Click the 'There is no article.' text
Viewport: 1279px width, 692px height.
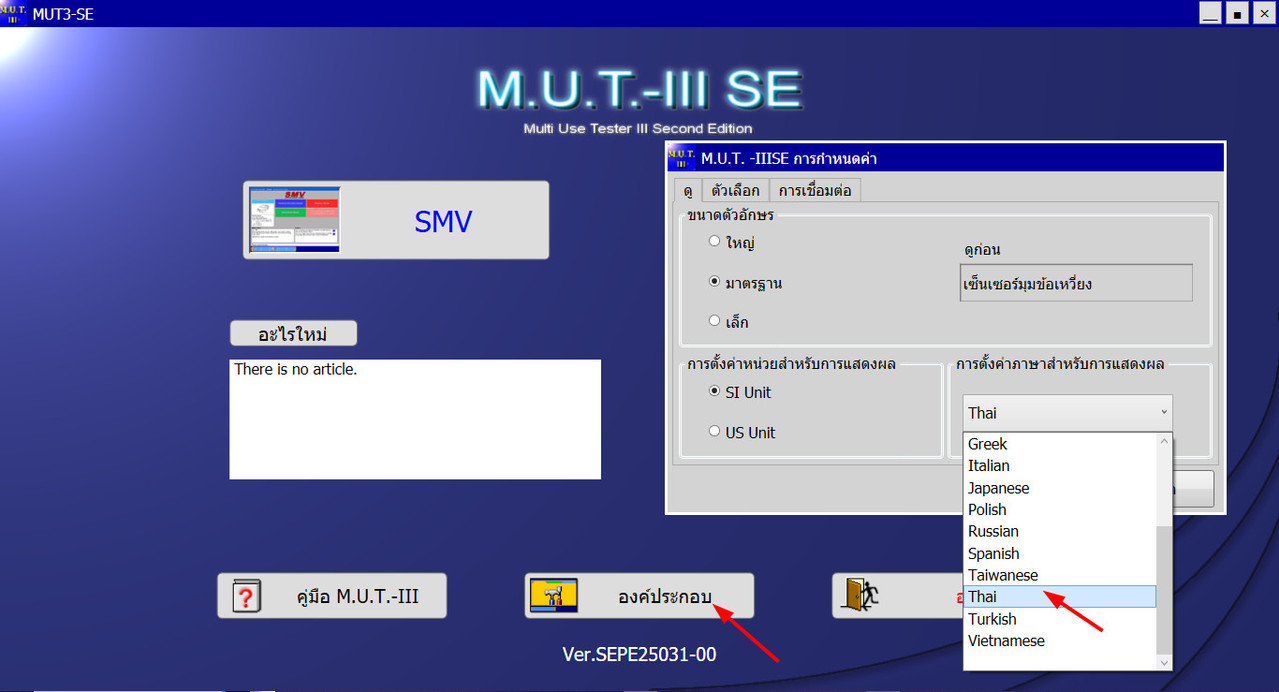pos(295,370)
